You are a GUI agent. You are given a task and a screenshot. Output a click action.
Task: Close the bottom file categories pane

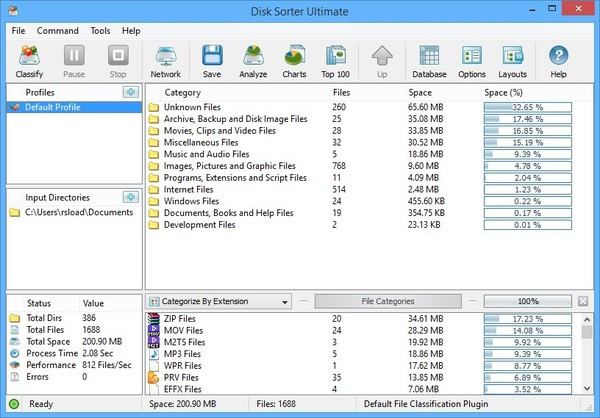click(583, 301)
